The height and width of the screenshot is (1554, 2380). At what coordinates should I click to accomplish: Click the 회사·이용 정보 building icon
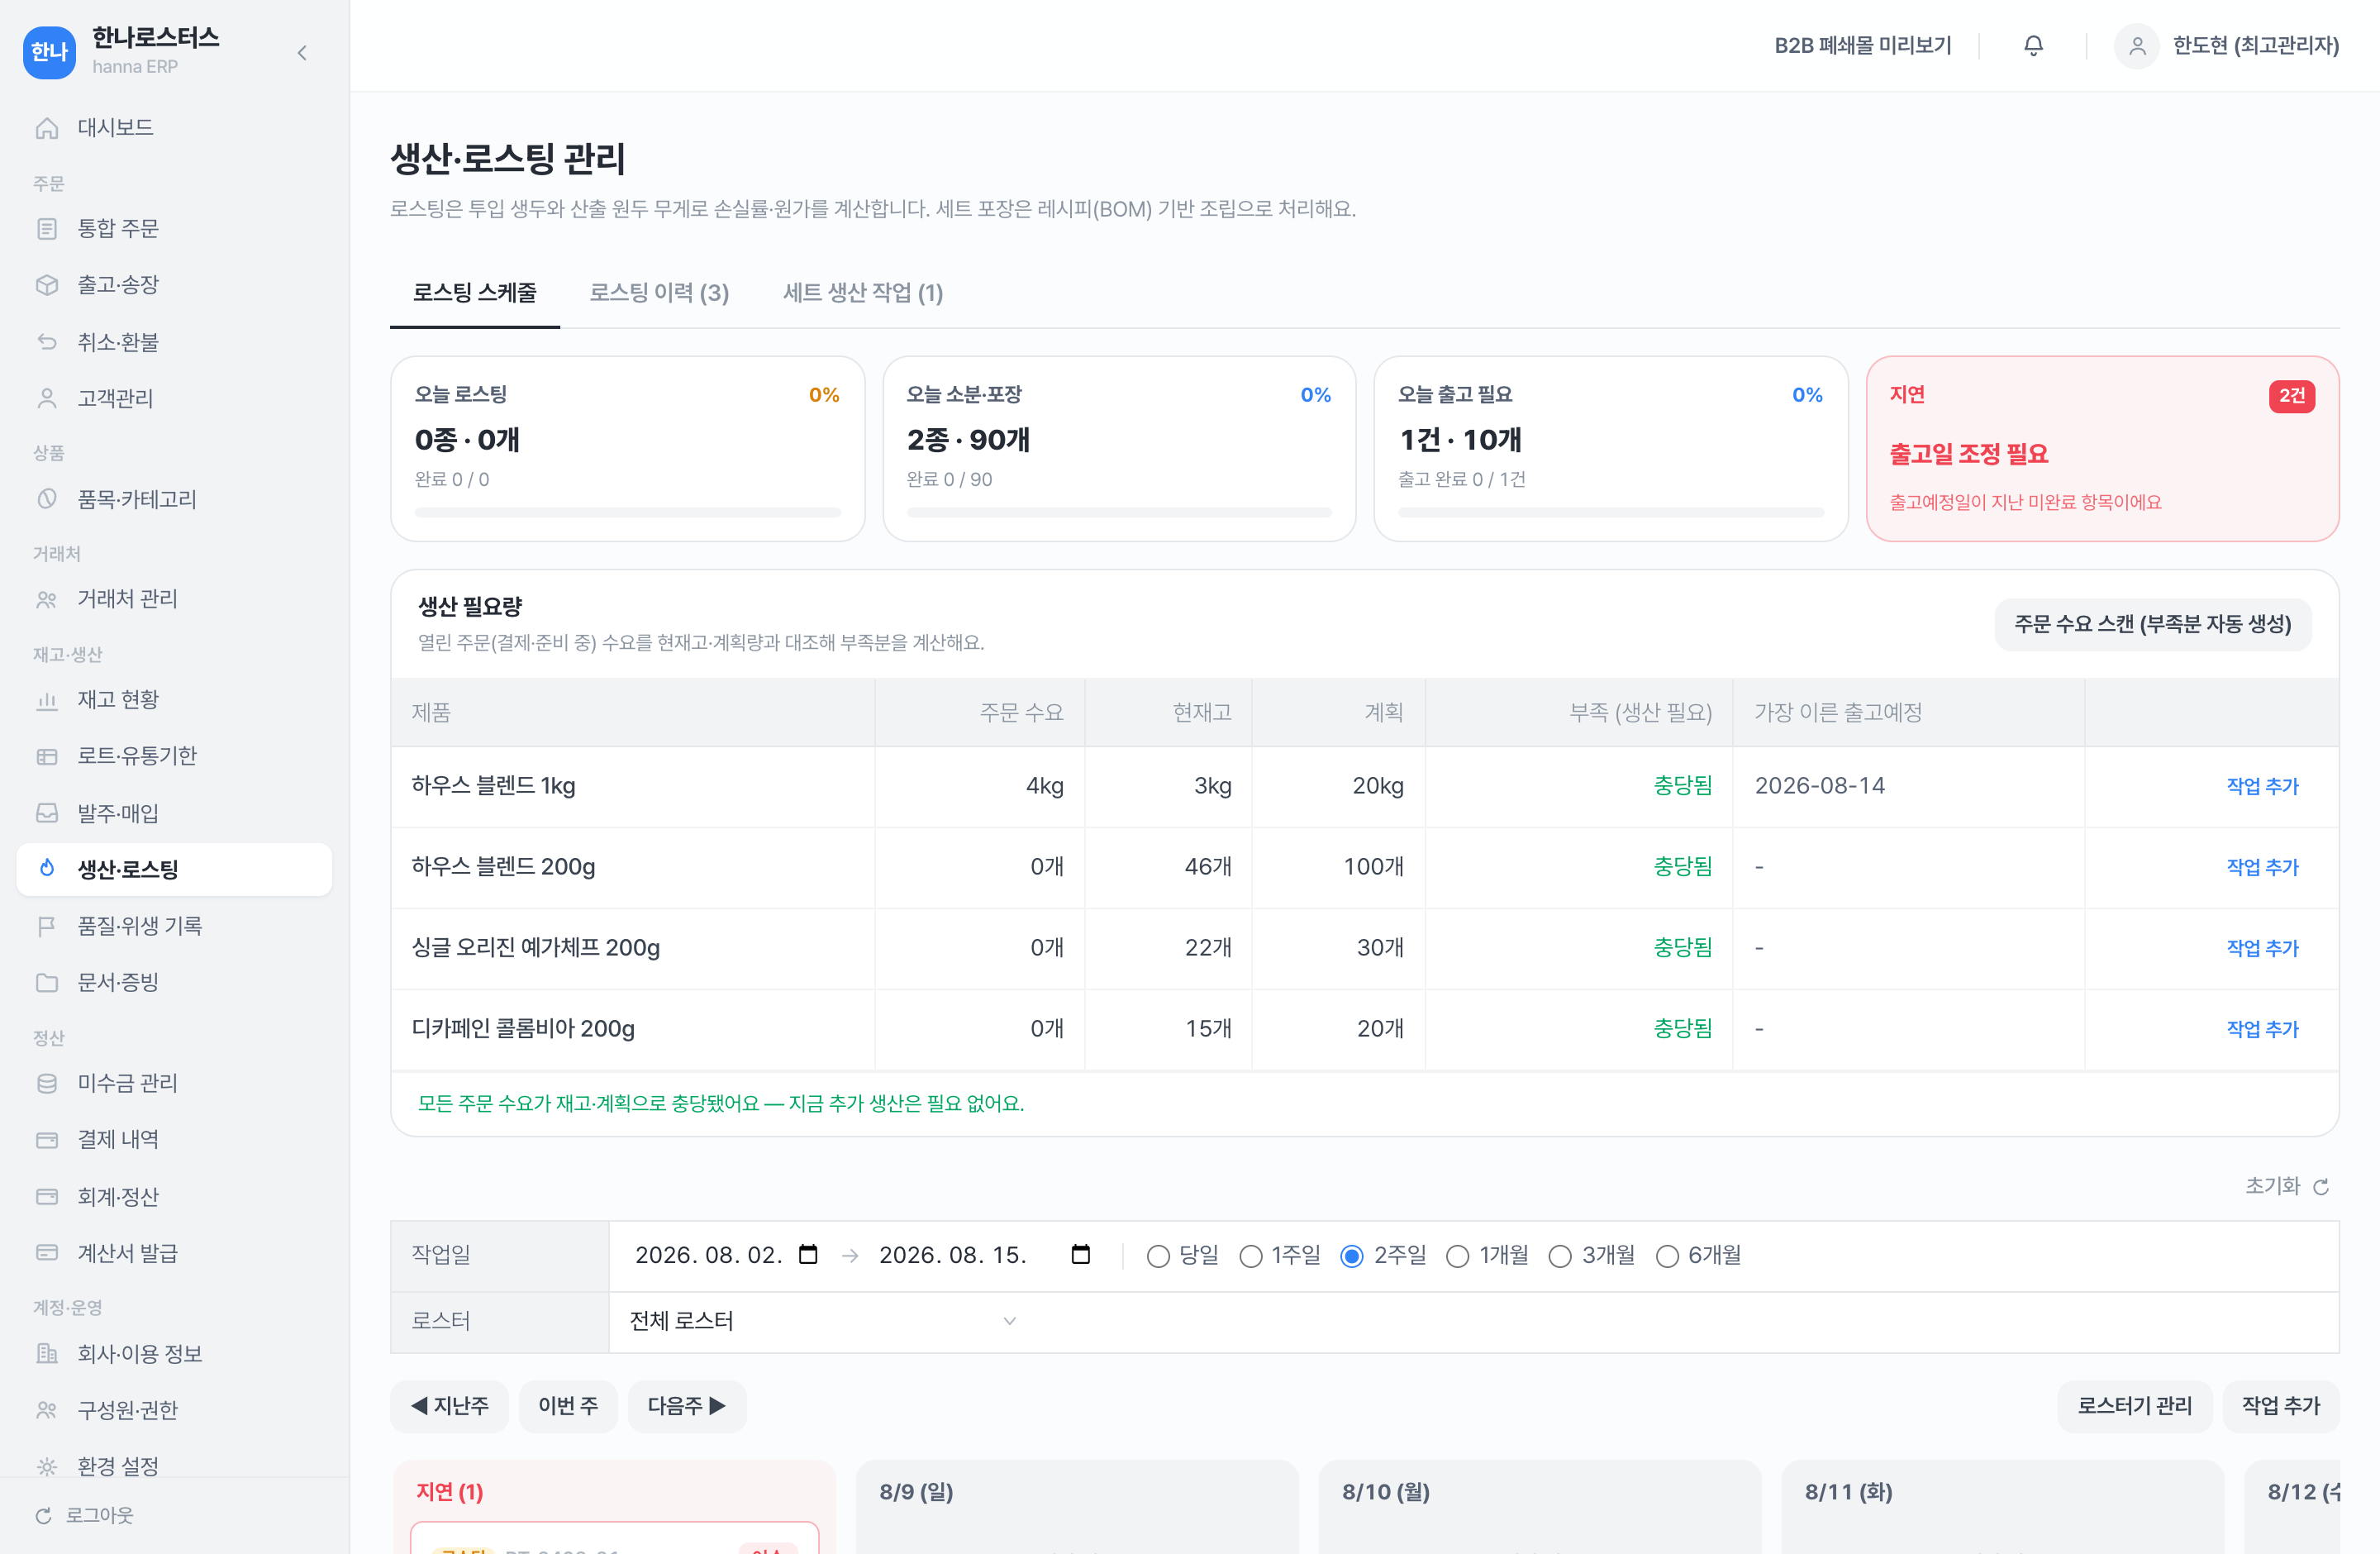[x=47, y=1354]
